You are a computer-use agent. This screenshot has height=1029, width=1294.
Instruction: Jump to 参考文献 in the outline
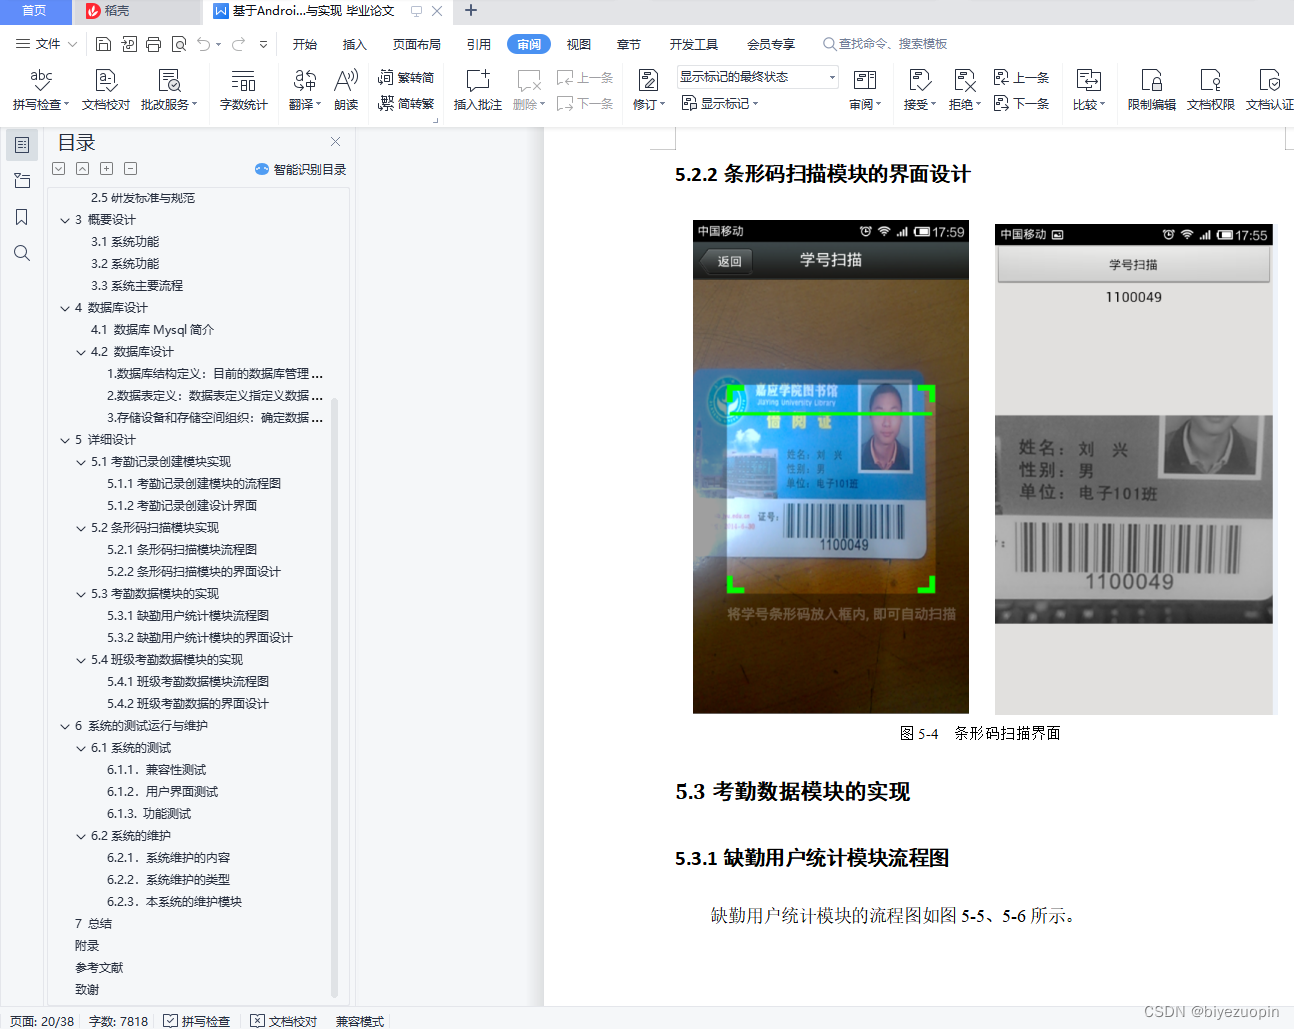(99, 968)
